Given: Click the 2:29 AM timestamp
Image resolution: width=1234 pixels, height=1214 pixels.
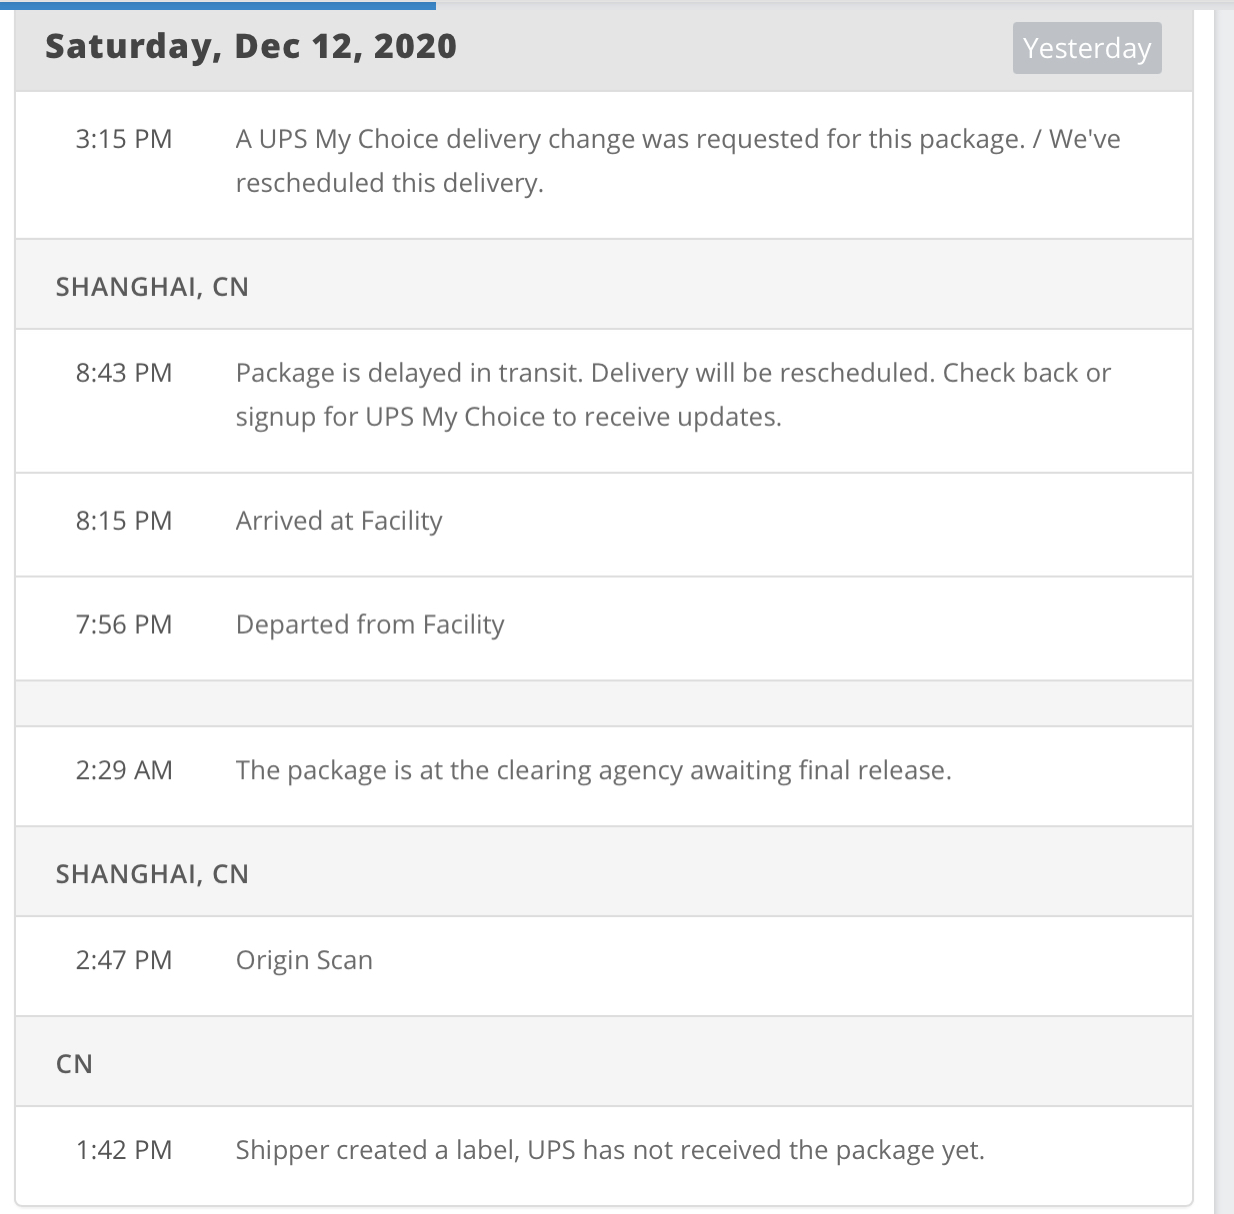Looking at the screenshot, I should pyautogui.click(x=124, y=771).
